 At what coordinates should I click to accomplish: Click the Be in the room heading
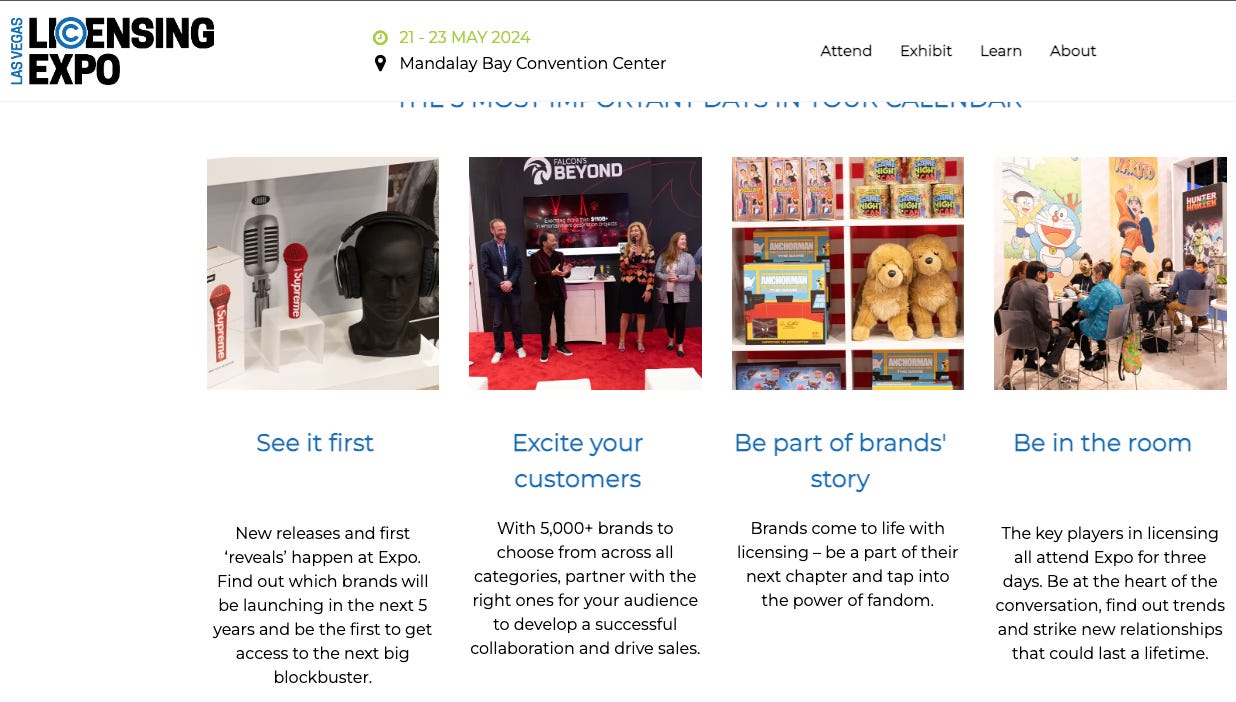click(1102, 443)
